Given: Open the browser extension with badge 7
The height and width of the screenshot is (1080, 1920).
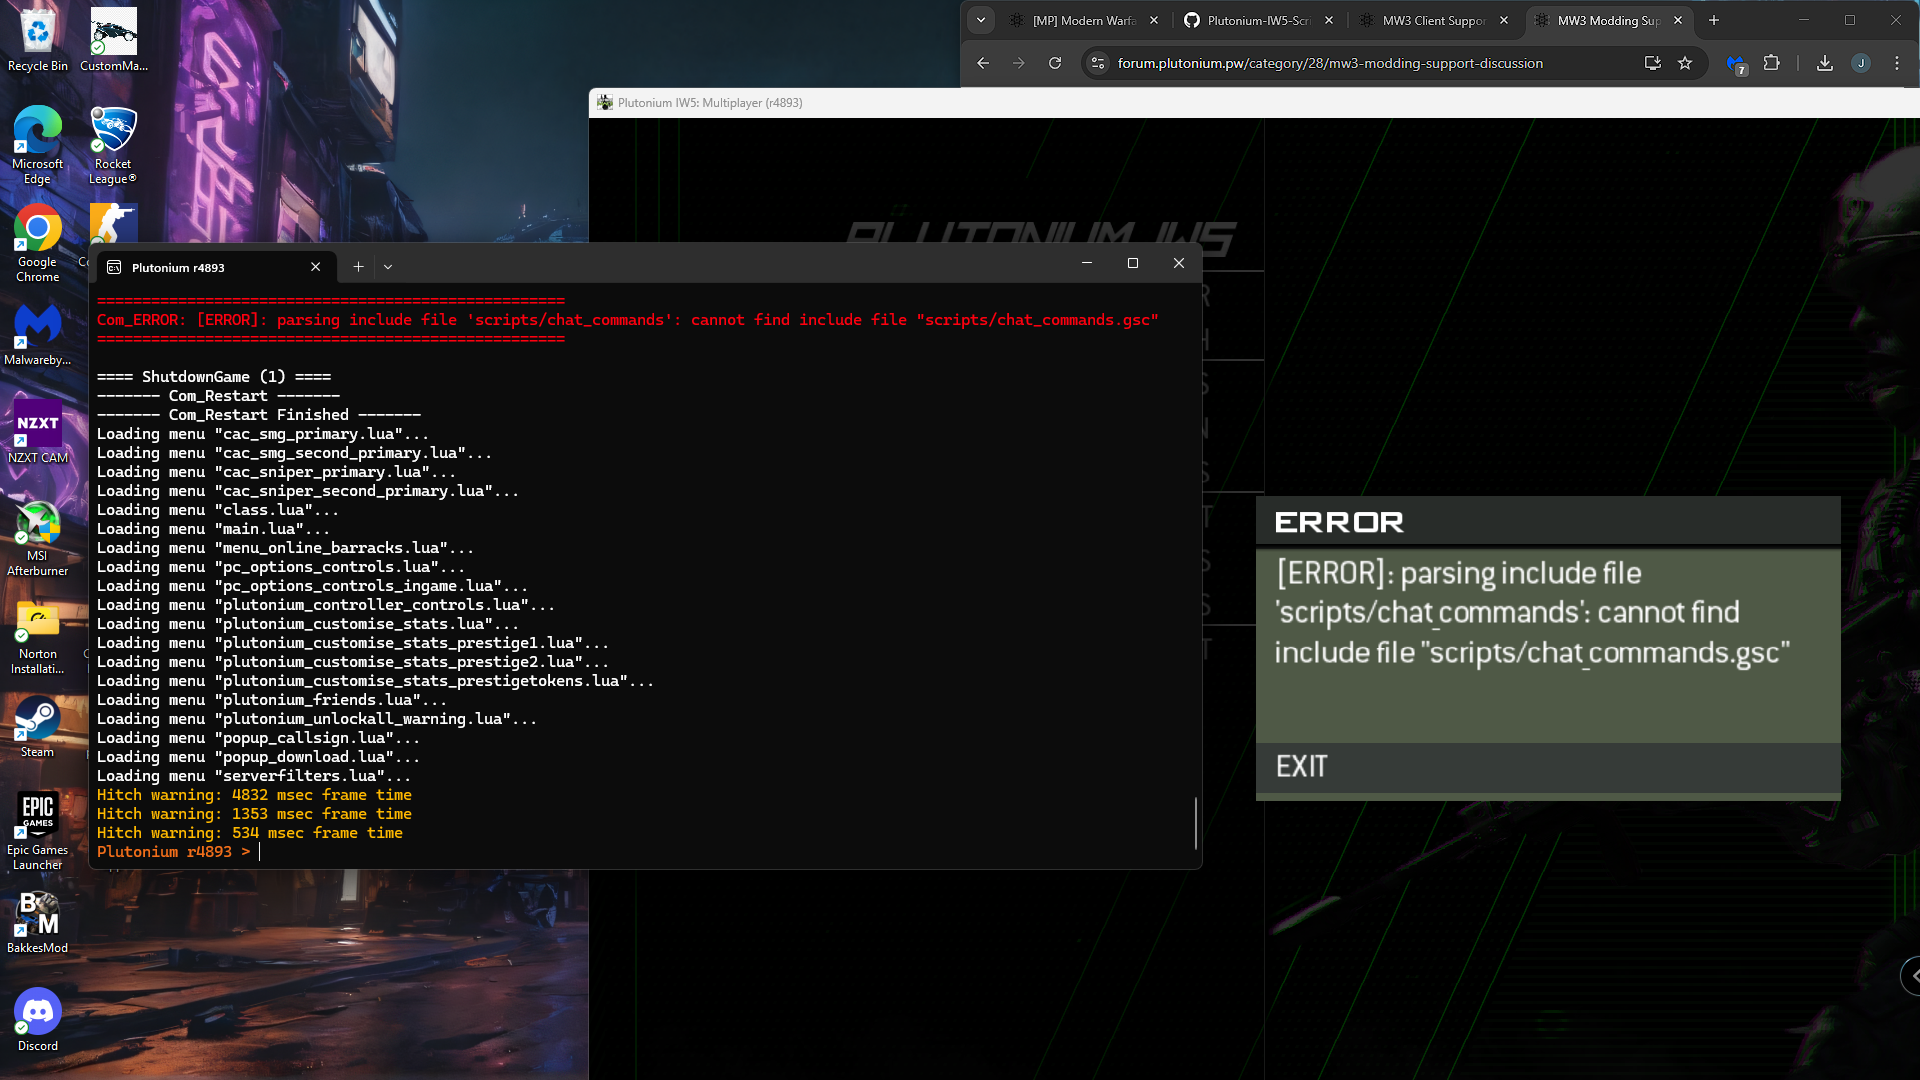Looking at the screenshot, I should coord(1737,64).
